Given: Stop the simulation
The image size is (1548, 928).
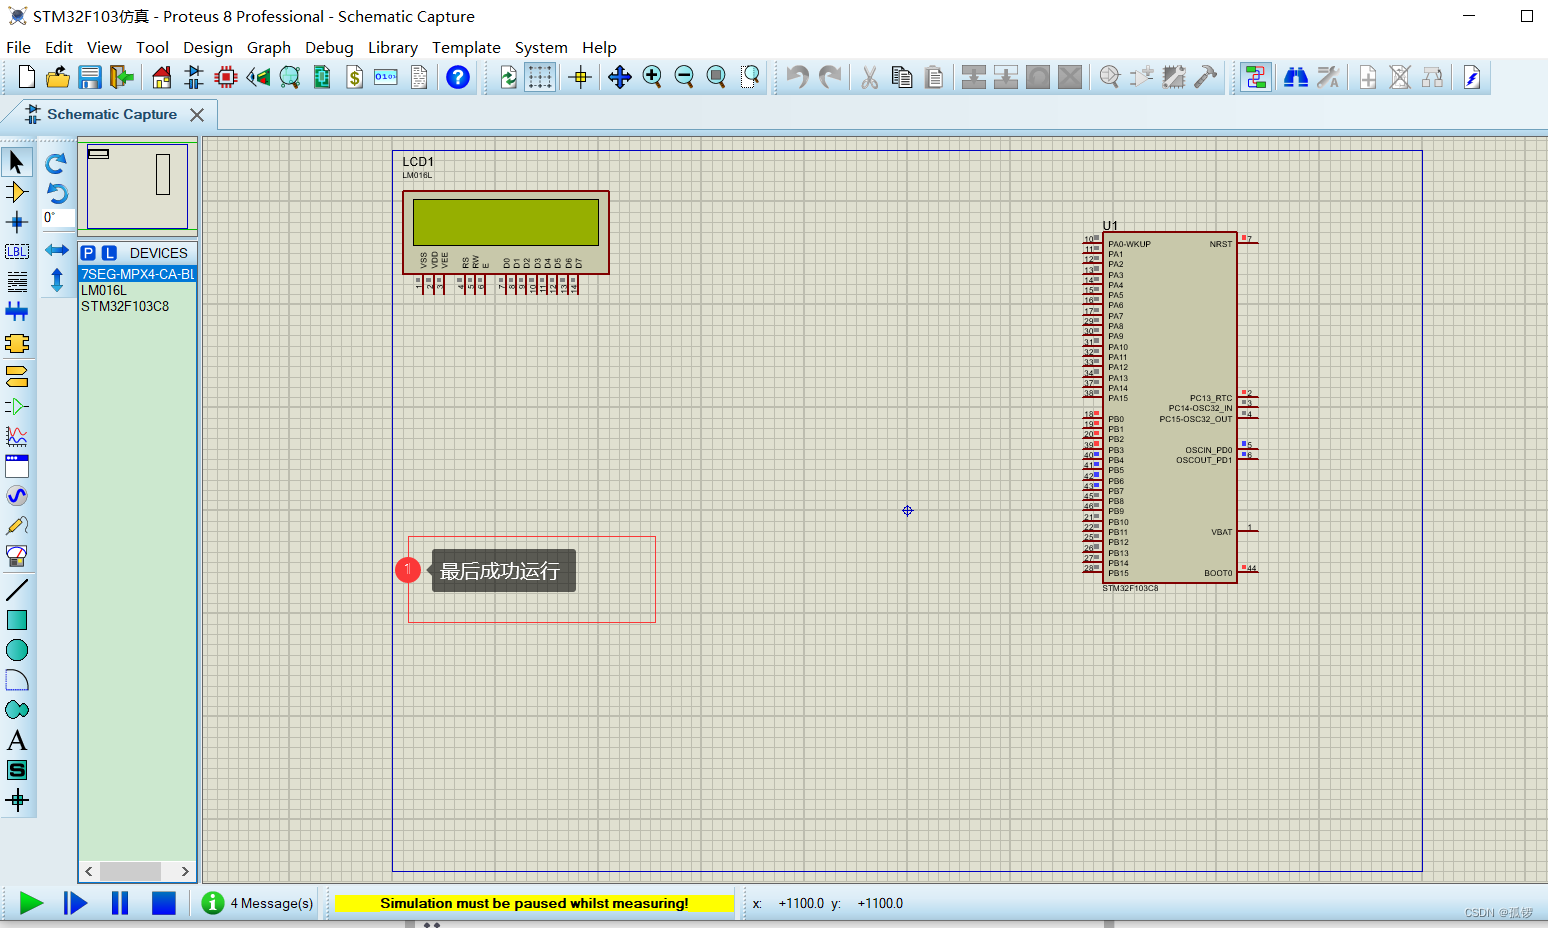Looking at the screenshot, I should pos(163,903).
